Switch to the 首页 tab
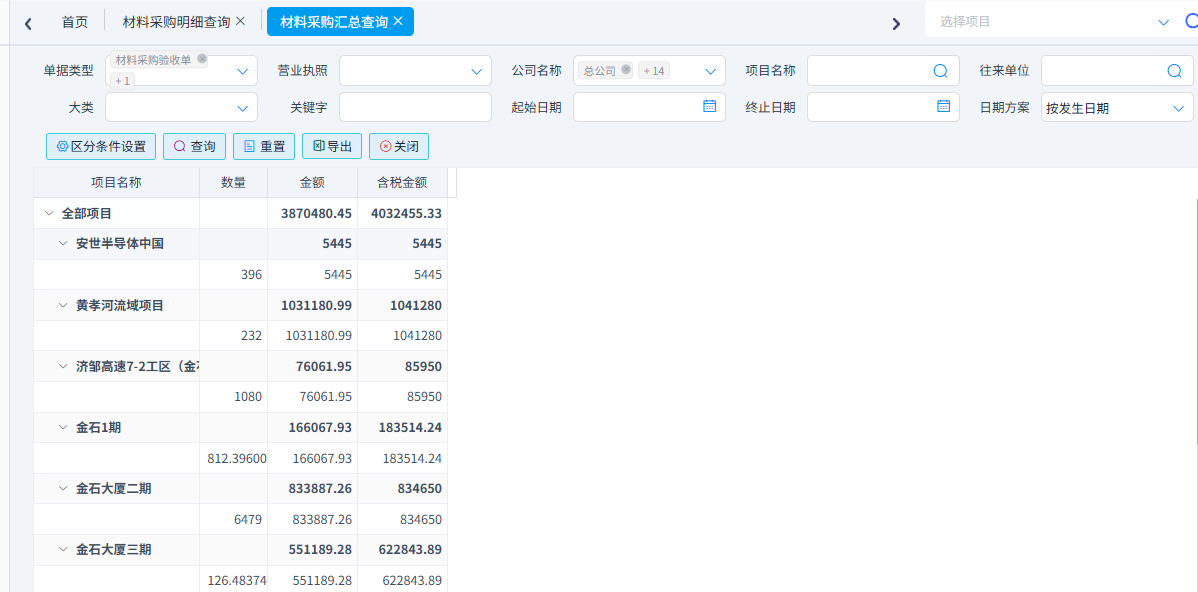The height and width of the screenshot is (592, 1198). [x=74, y=22]
